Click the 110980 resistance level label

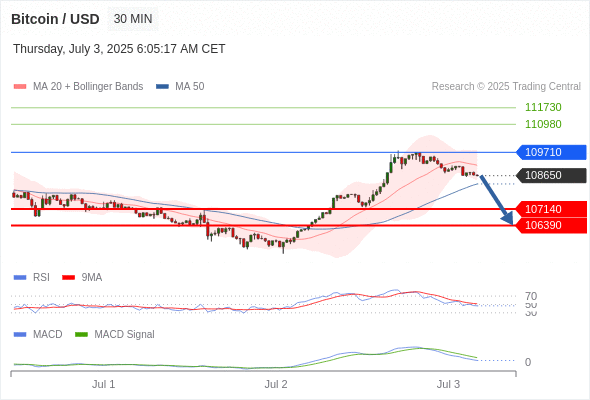tap(543, 124)
